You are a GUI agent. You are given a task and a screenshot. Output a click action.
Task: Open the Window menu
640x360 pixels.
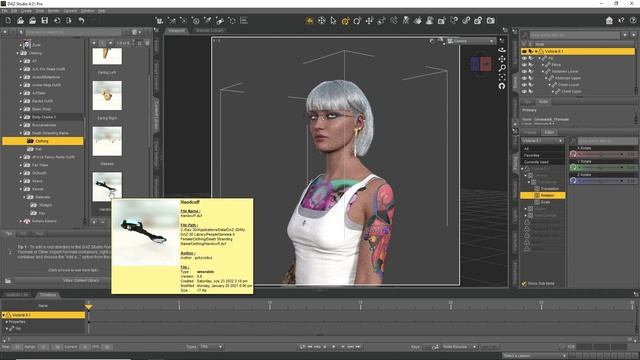87,11
